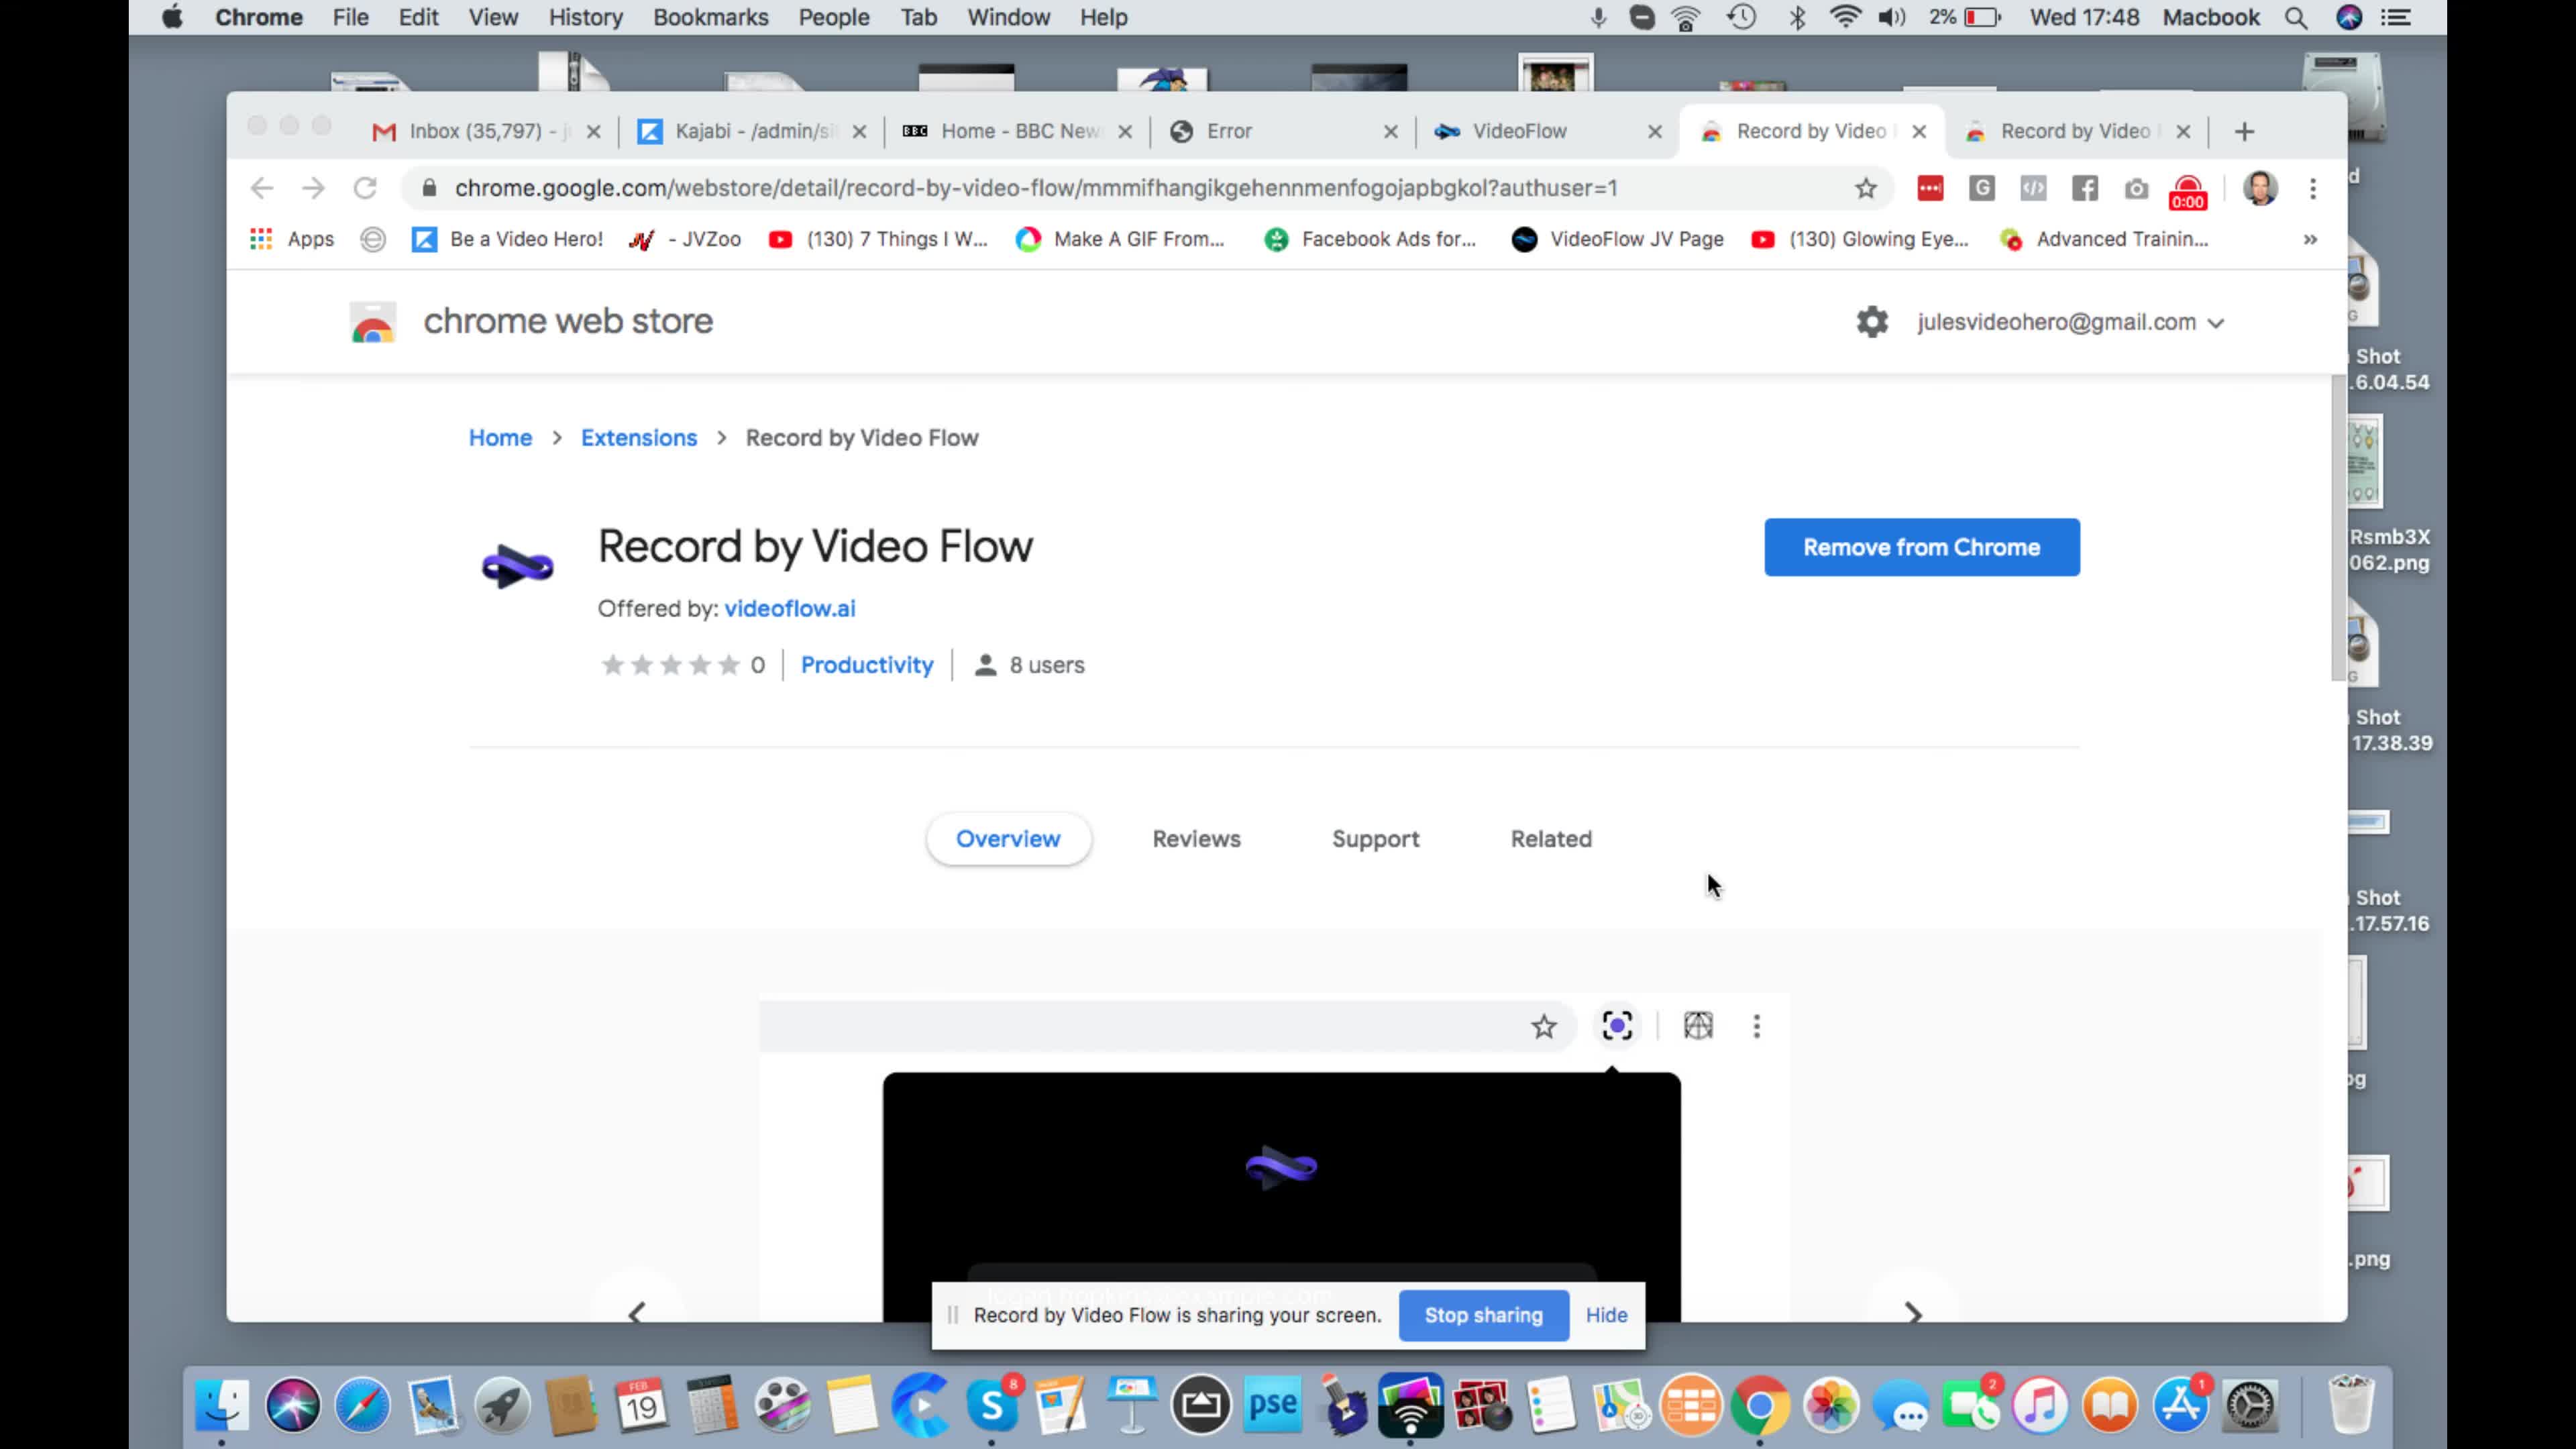Hide the screen sharing notification
This screenshot has height=1449, width=2576.
[x=1606, y=1315]
